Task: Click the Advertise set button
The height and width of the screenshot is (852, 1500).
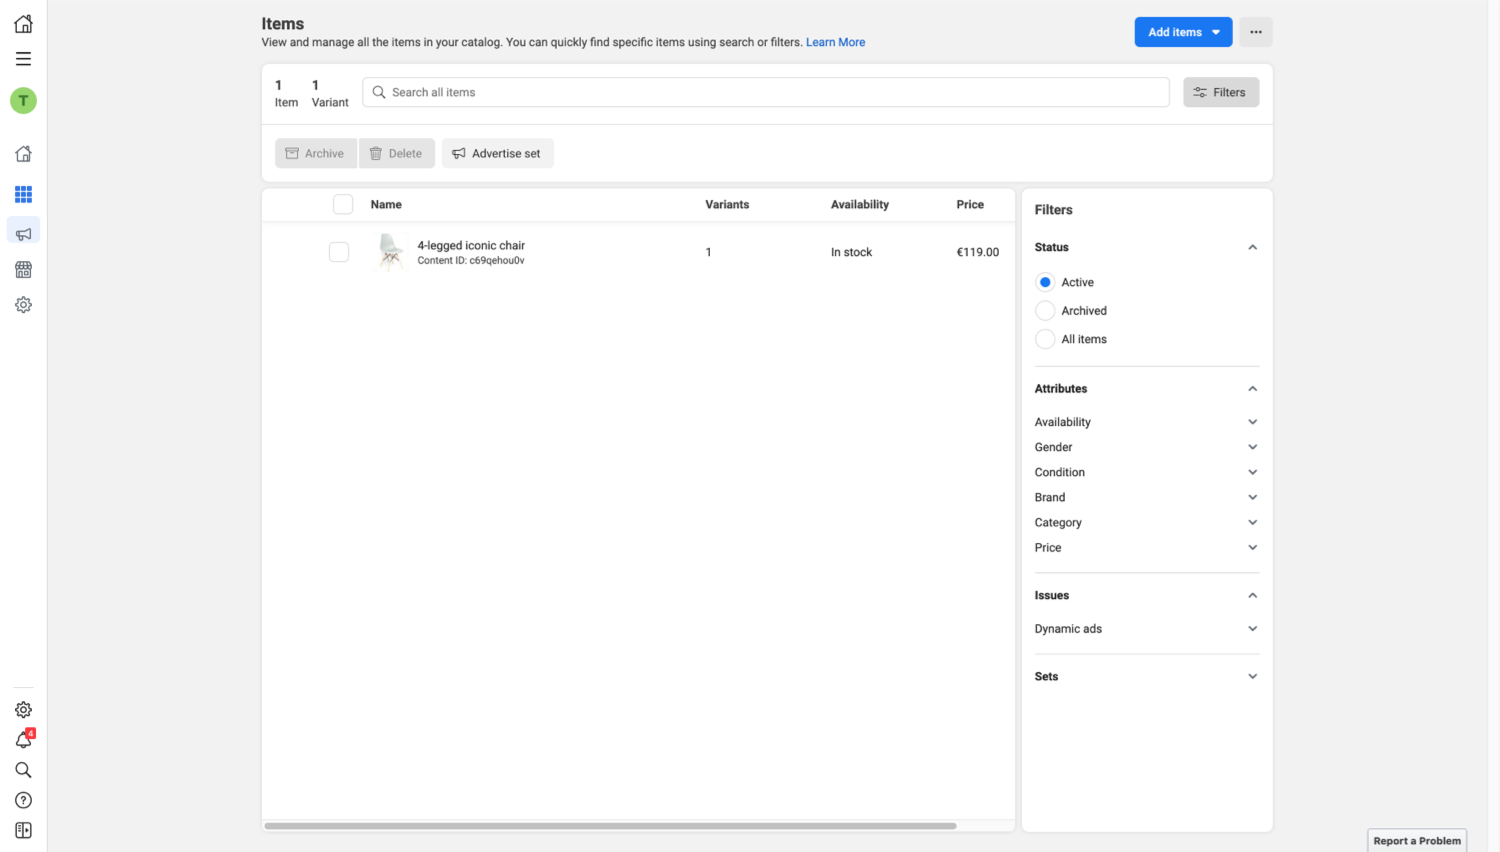Action: [x=497, y=153]
